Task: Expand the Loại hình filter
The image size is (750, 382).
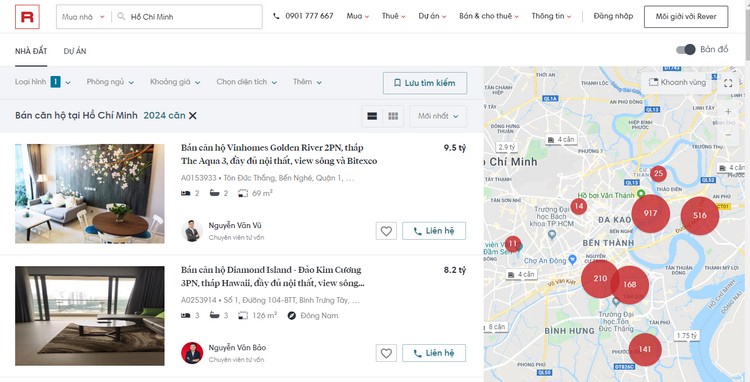Action: coord(43,82)
